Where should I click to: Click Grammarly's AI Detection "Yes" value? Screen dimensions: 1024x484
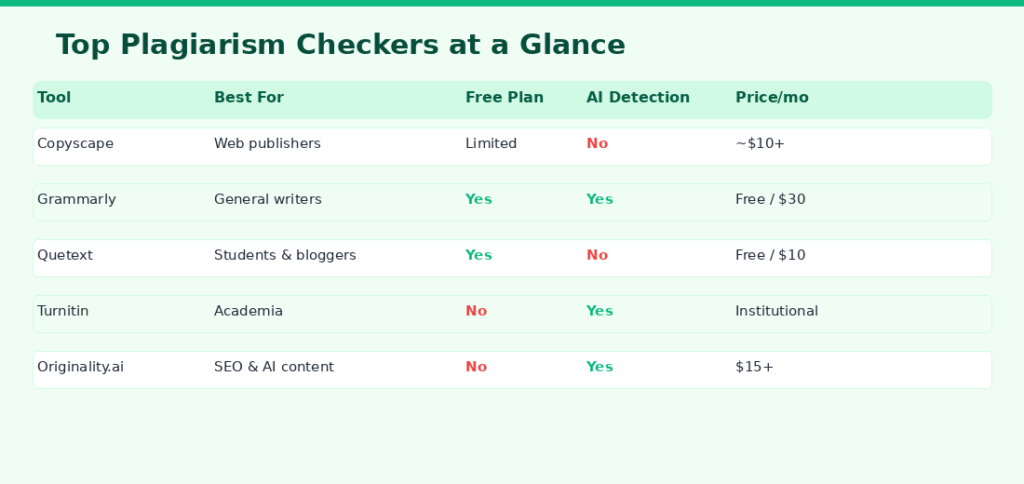click(599, 200)
